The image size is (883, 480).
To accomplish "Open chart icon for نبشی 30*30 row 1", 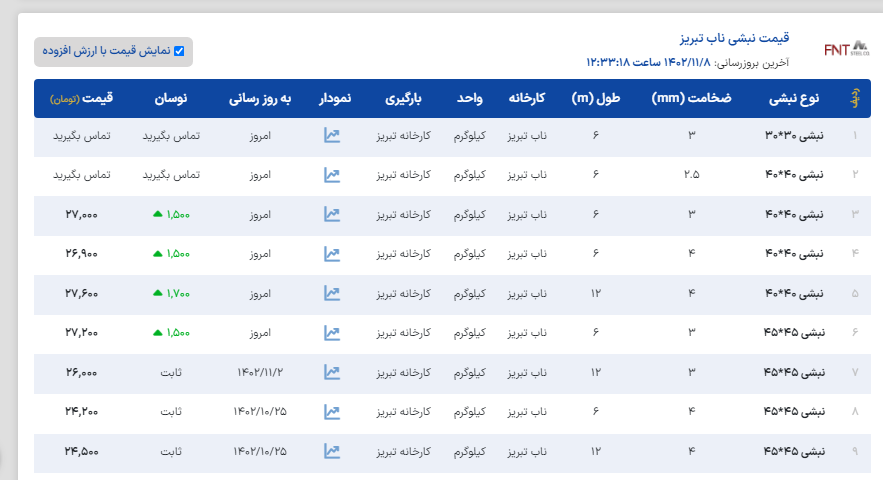I will [332, 136].
